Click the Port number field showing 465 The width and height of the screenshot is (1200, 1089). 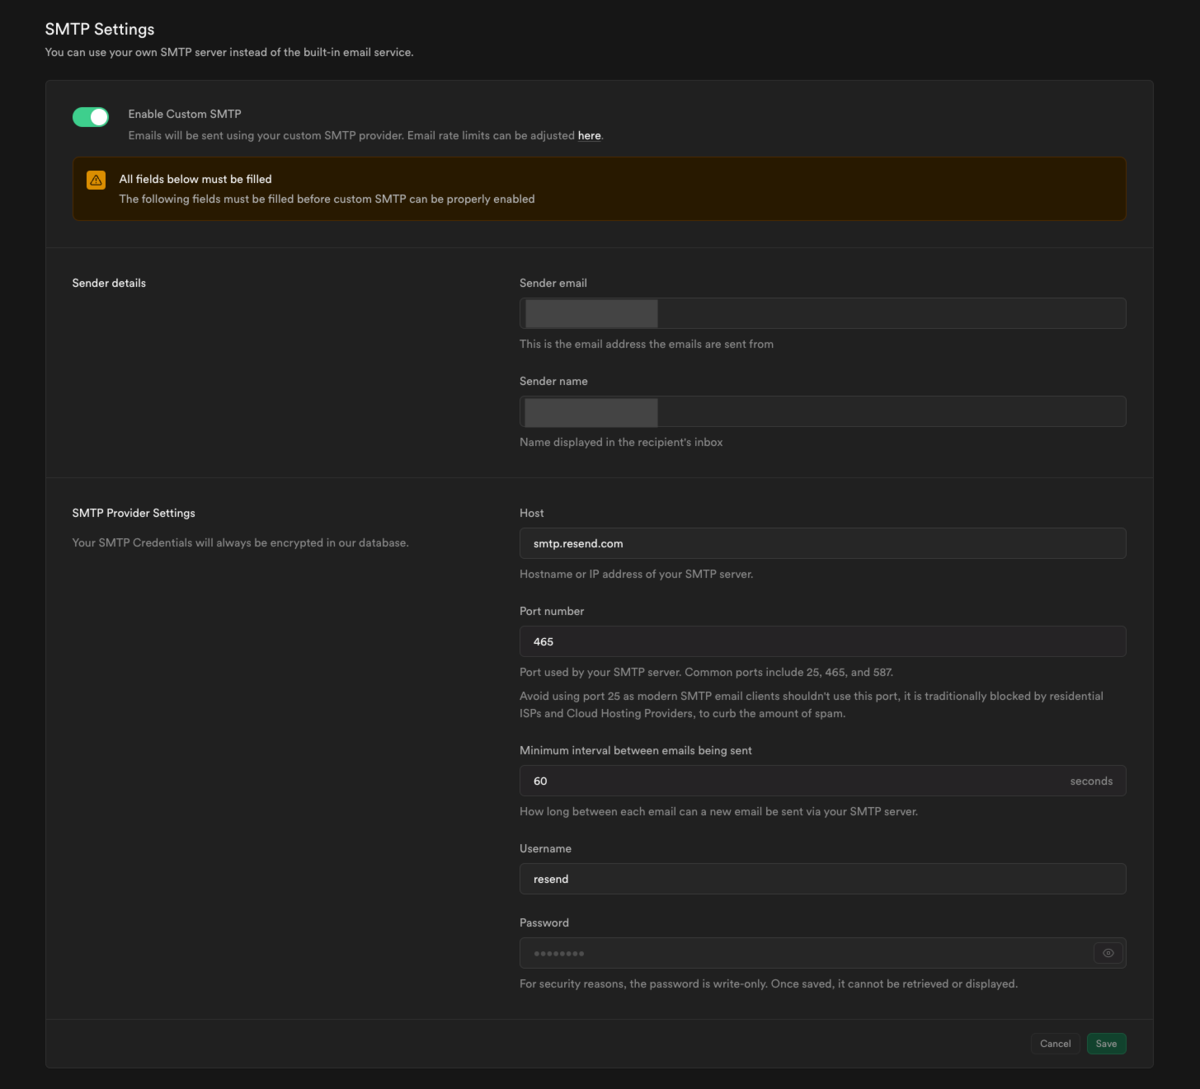click(822, 641)
